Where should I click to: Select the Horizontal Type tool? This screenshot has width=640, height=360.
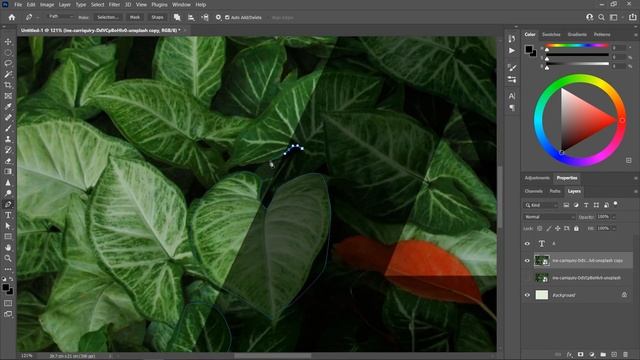(8, 215)
